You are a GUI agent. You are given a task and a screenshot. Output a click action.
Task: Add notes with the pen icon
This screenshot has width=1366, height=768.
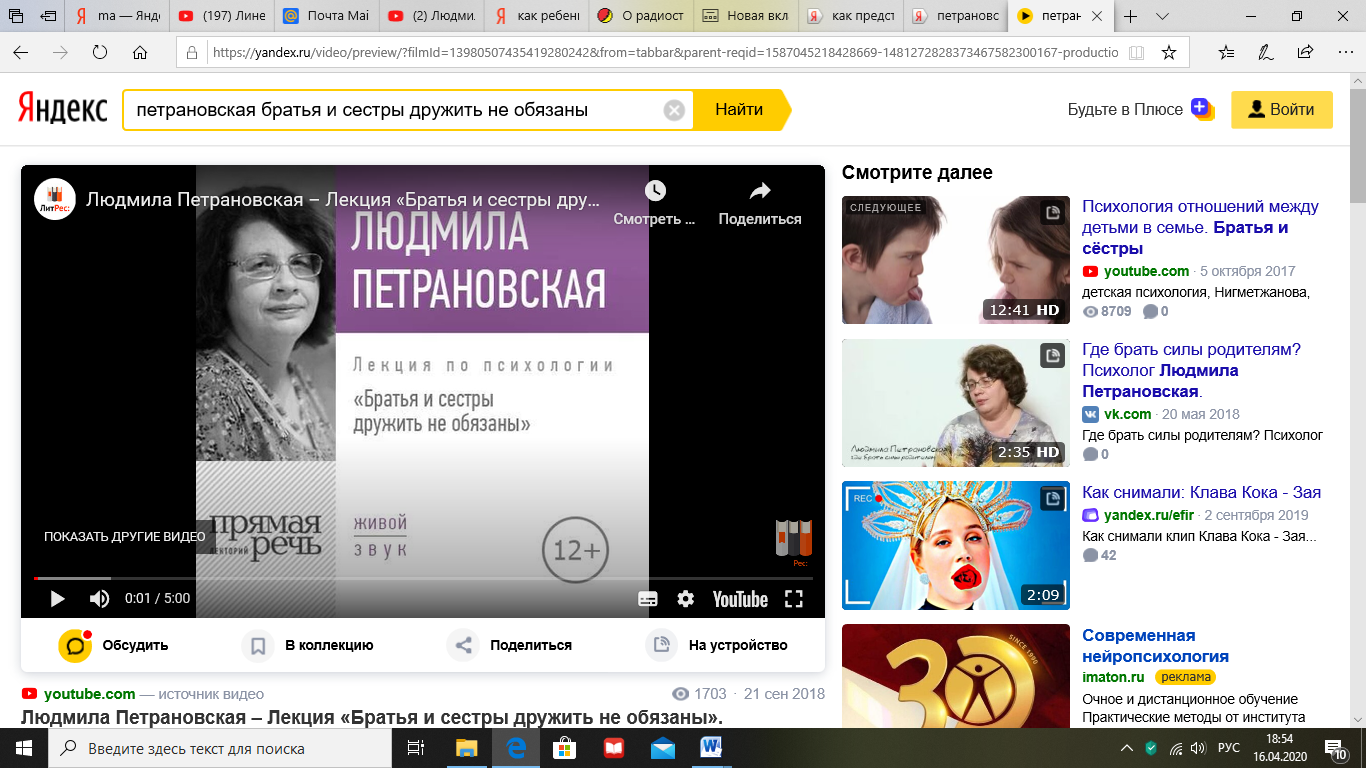(x=1266, y=52)
